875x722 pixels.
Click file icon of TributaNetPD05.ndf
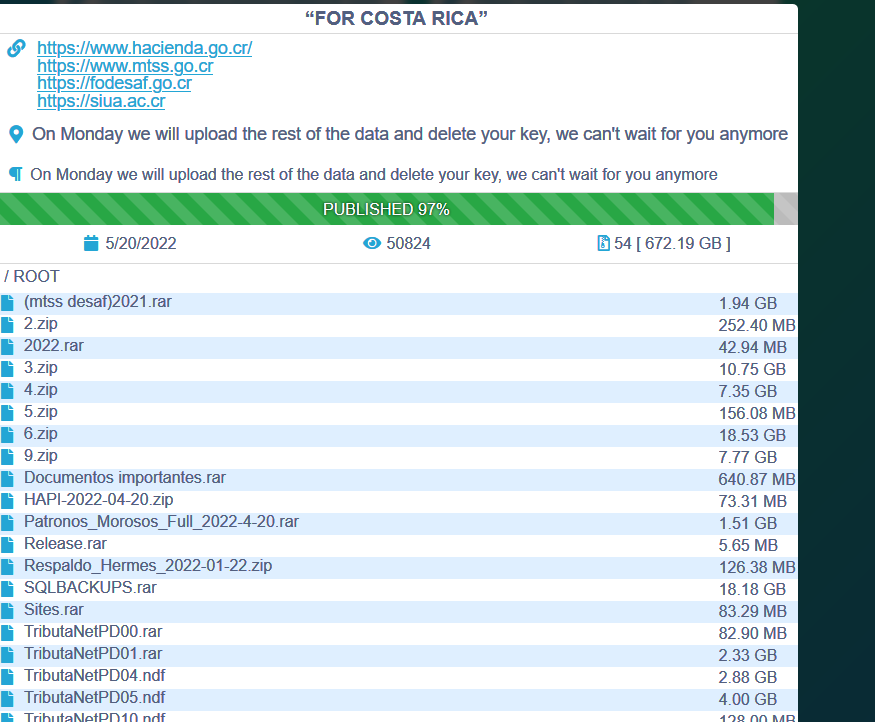tap(7, 699)
